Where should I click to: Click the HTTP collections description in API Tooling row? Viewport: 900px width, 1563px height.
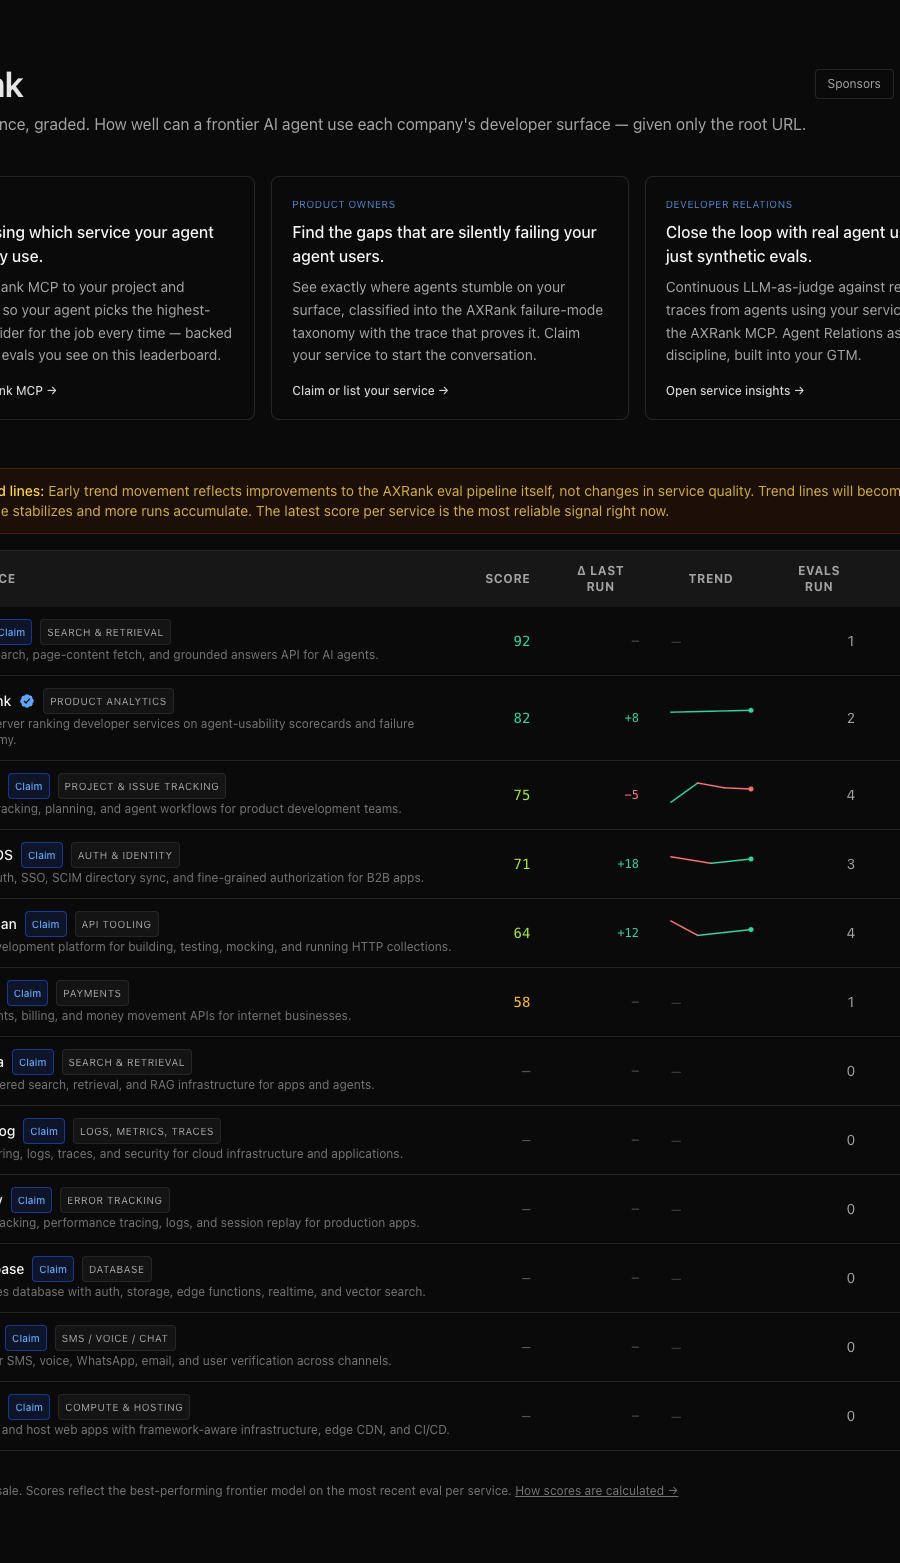[x=225, y=947]
